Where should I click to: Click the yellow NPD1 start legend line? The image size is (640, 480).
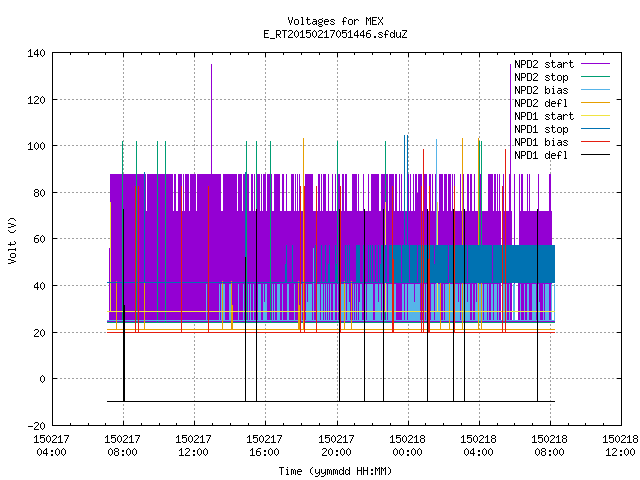pos(595,116)
